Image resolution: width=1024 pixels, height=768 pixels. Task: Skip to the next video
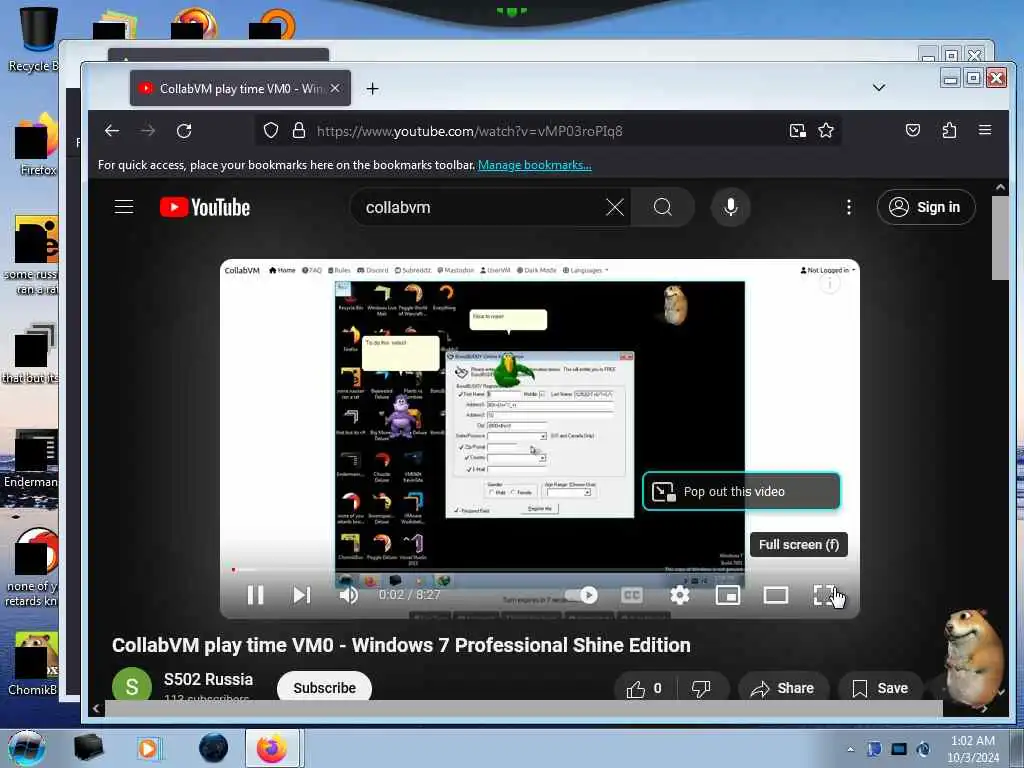click(302, 595)
